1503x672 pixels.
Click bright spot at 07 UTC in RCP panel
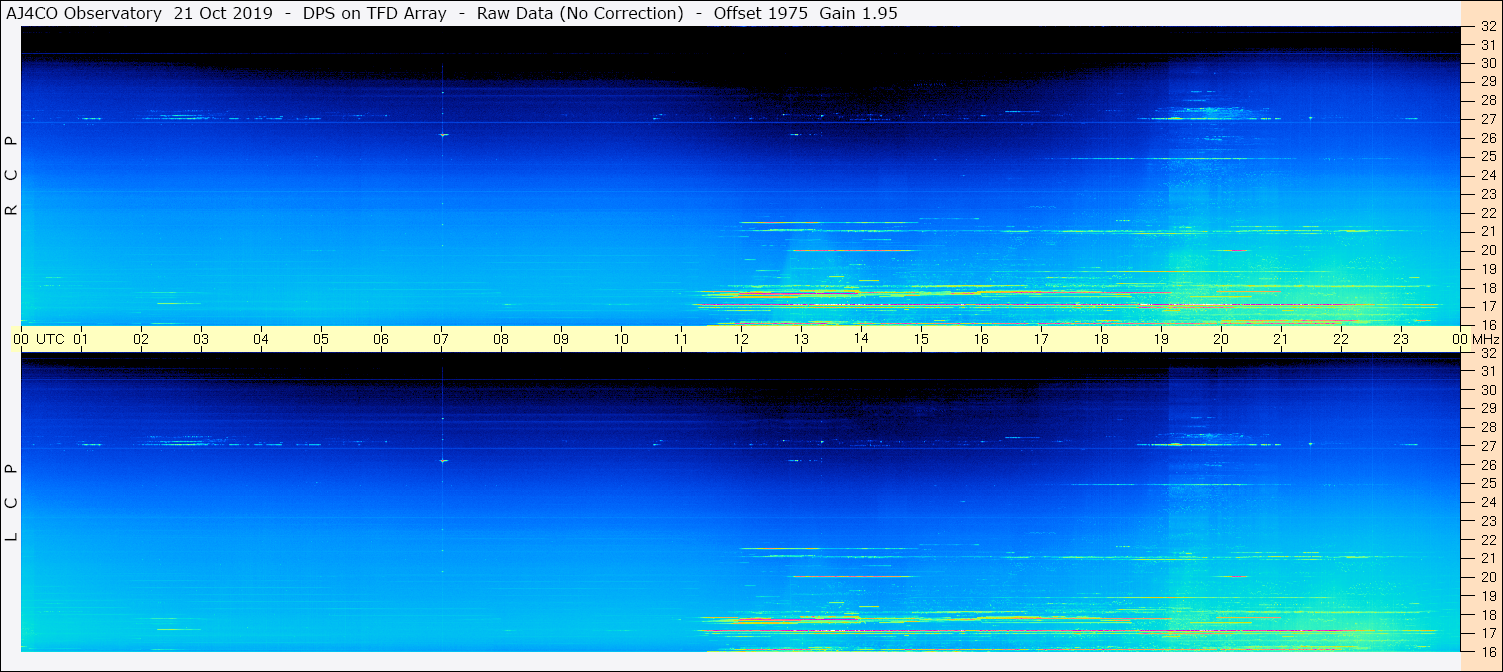442,134
